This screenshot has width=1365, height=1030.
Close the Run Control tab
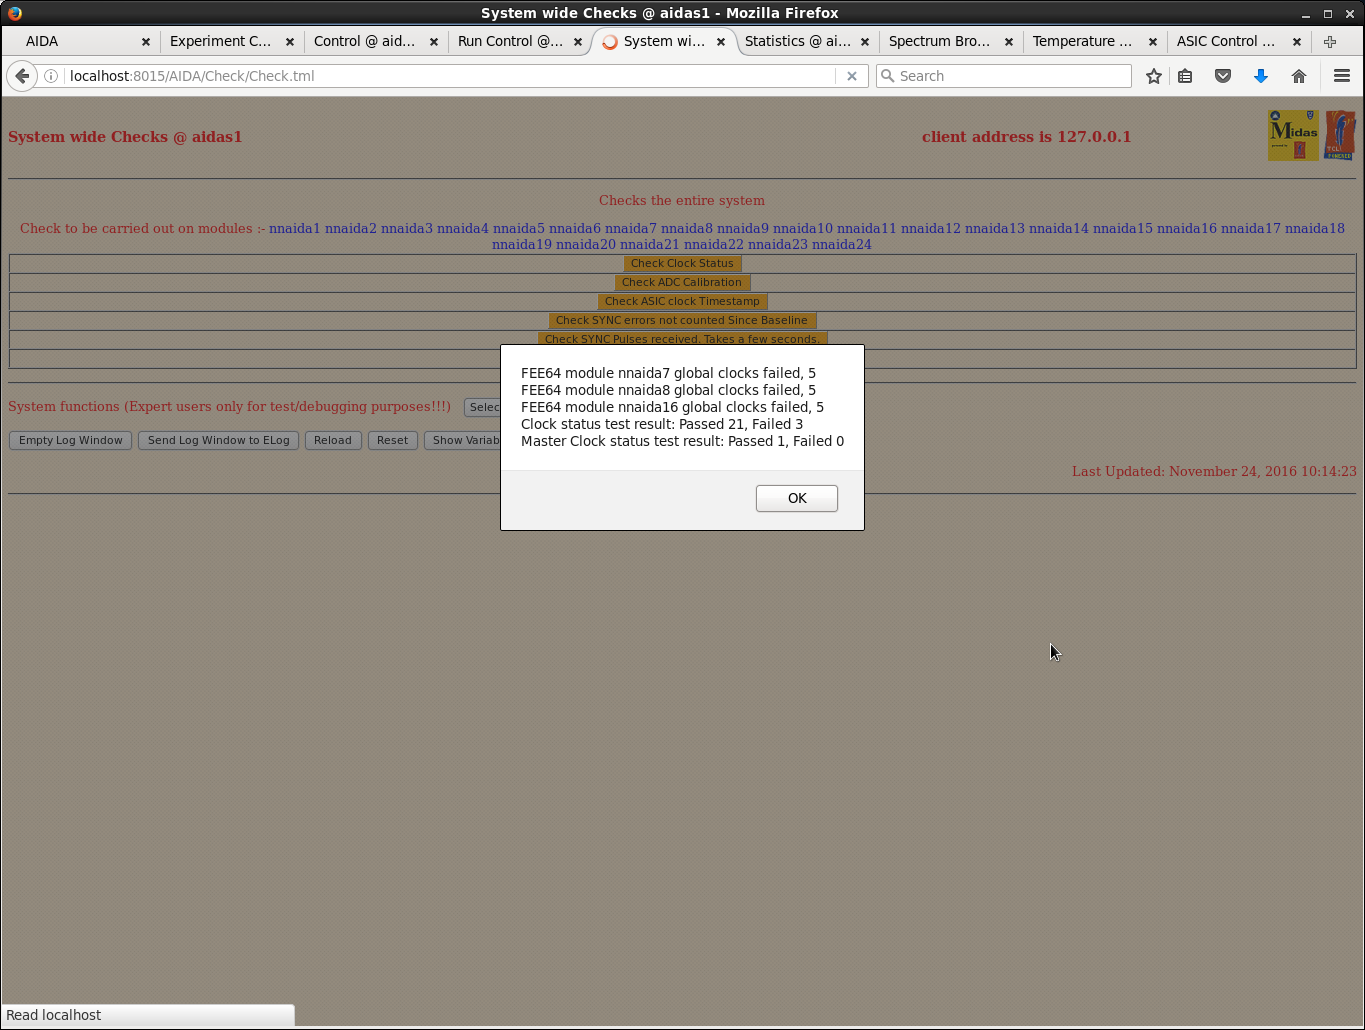(x=578, y=42)
